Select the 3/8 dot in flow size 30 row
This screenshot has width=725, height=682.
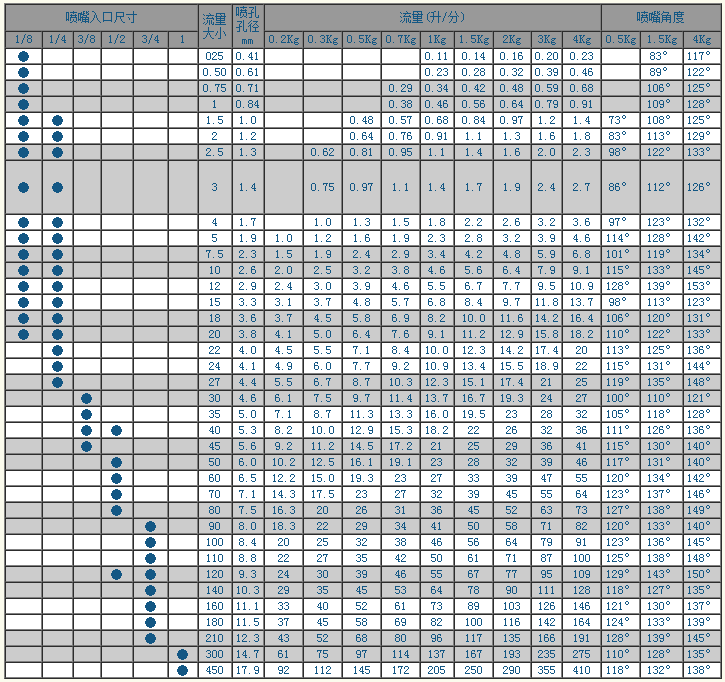pyautogui.click(x=86, y=398)
